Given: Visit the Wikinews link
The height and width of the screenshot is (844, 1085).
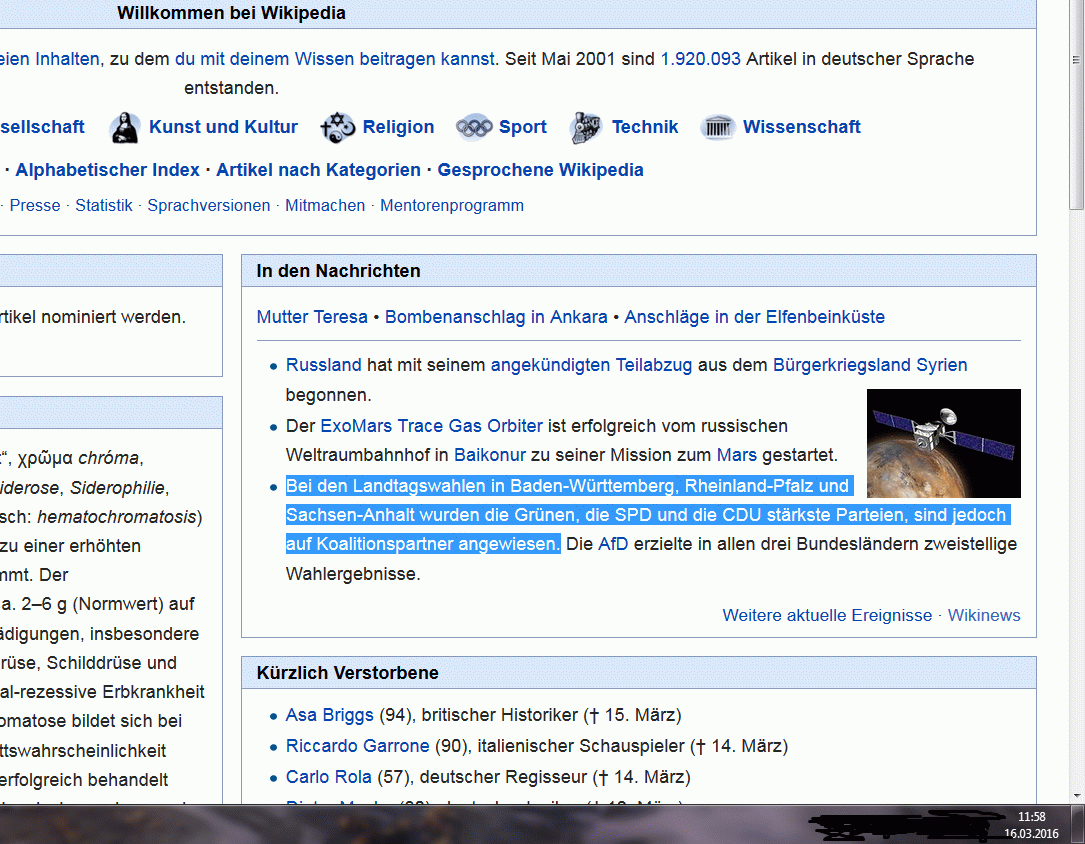Looking at the screenshot, I should [984, 615].
